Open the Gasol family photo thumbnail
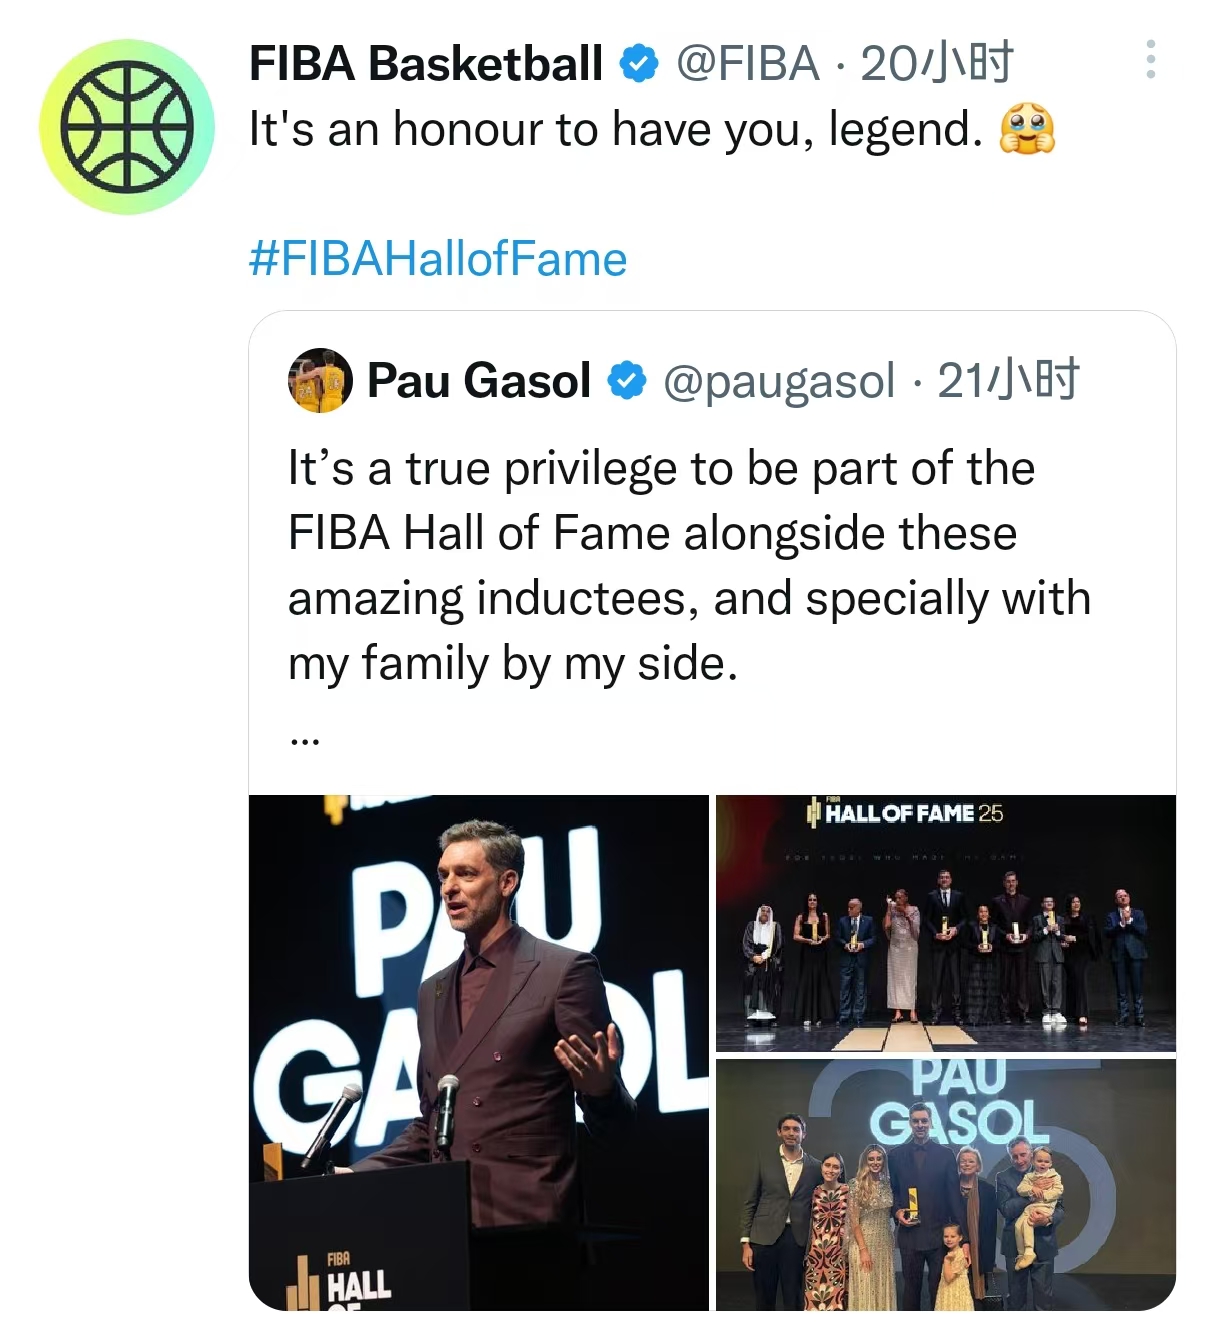 click(x=945, y=1184)
